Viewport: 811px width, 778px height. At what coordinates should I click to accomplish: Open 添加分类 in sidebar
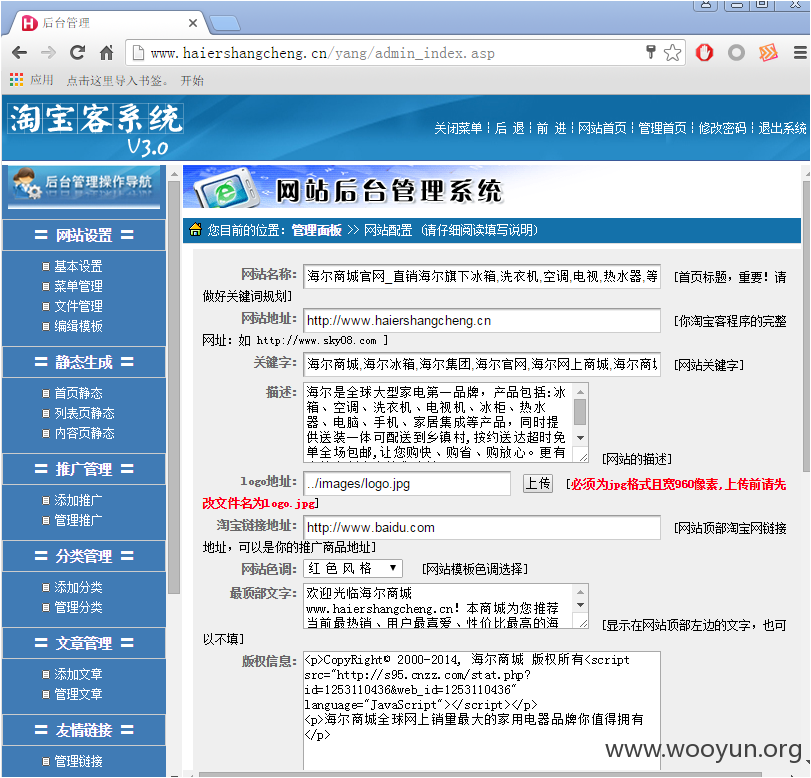click(x=78, y=587)
